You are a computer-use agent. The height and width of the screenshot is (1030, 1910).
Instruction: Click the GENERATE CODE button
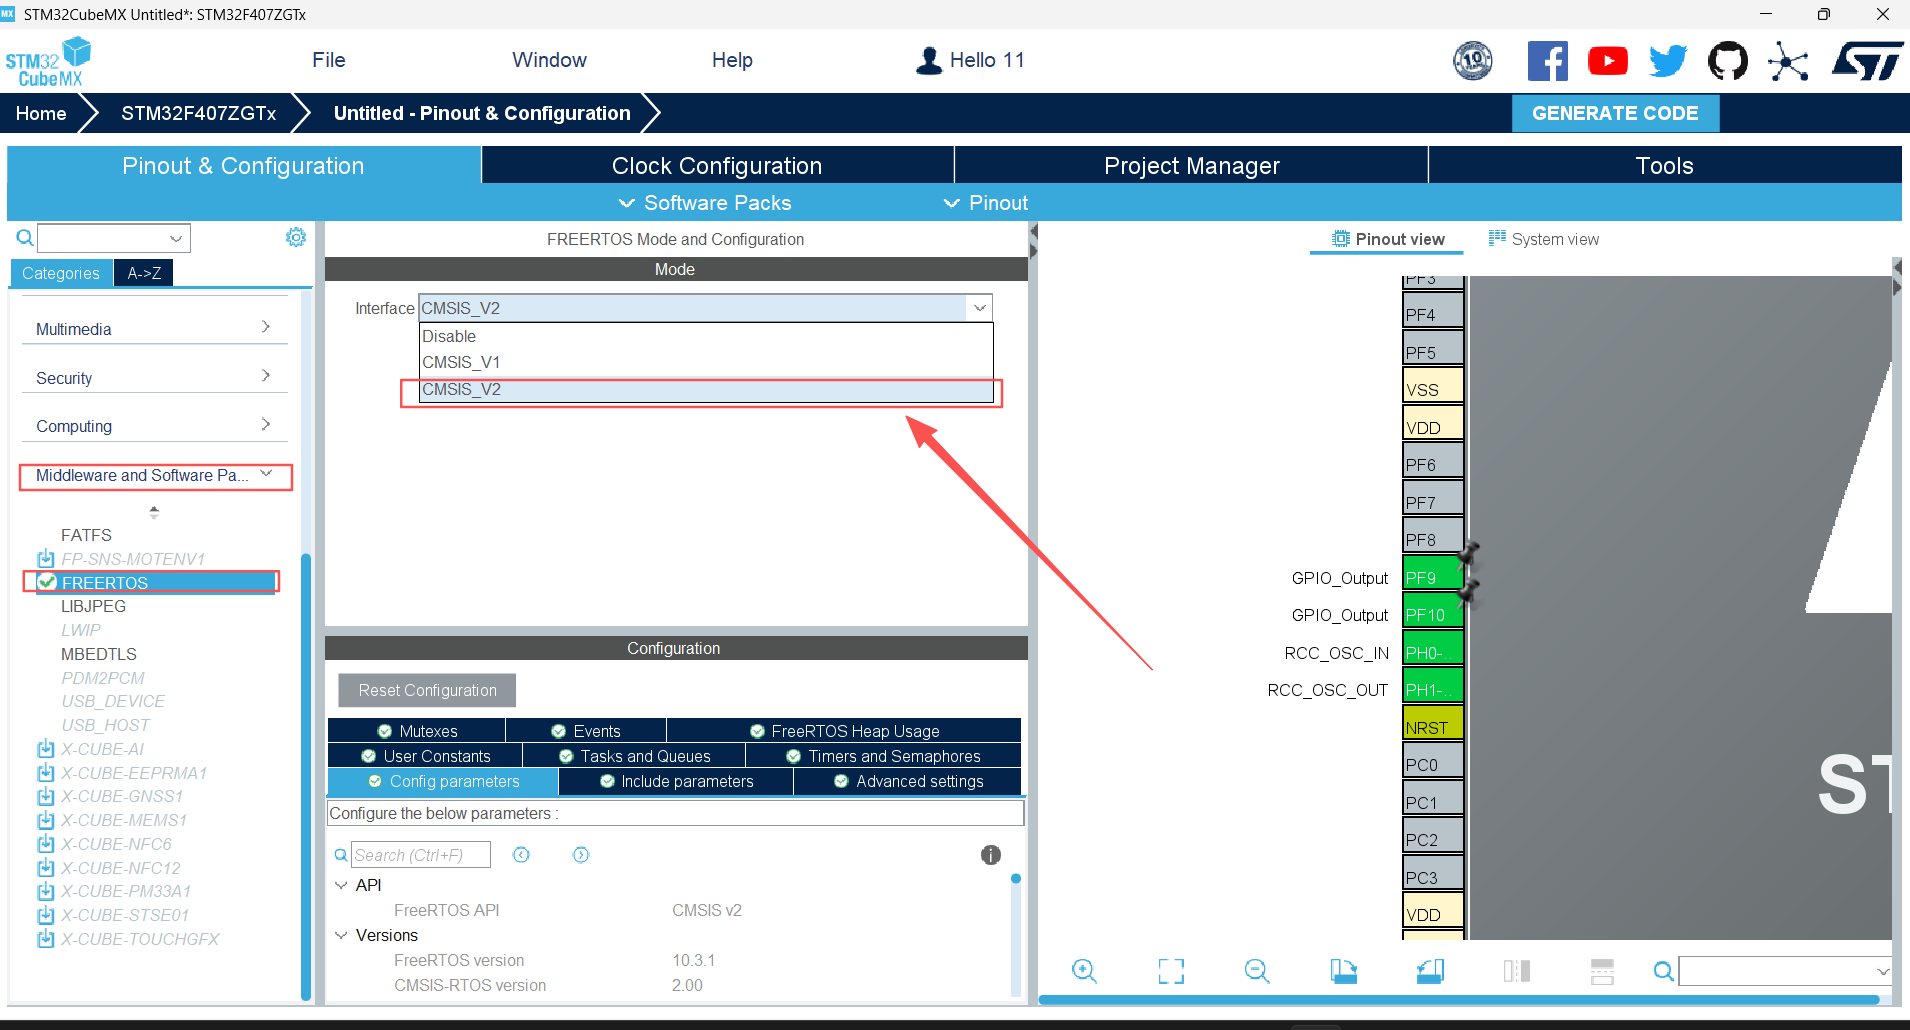tap(1615, 113)
